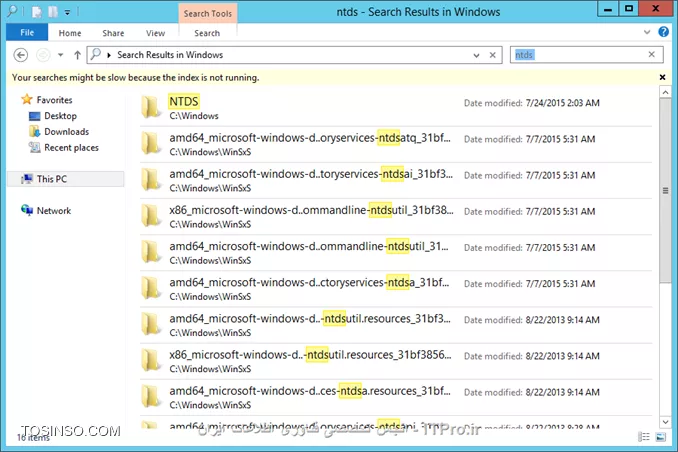Screen dimensions: 678x452
Task: Click folder icon of amd64 ommandline-ntdsutil result
Action: tap(150, 252)
